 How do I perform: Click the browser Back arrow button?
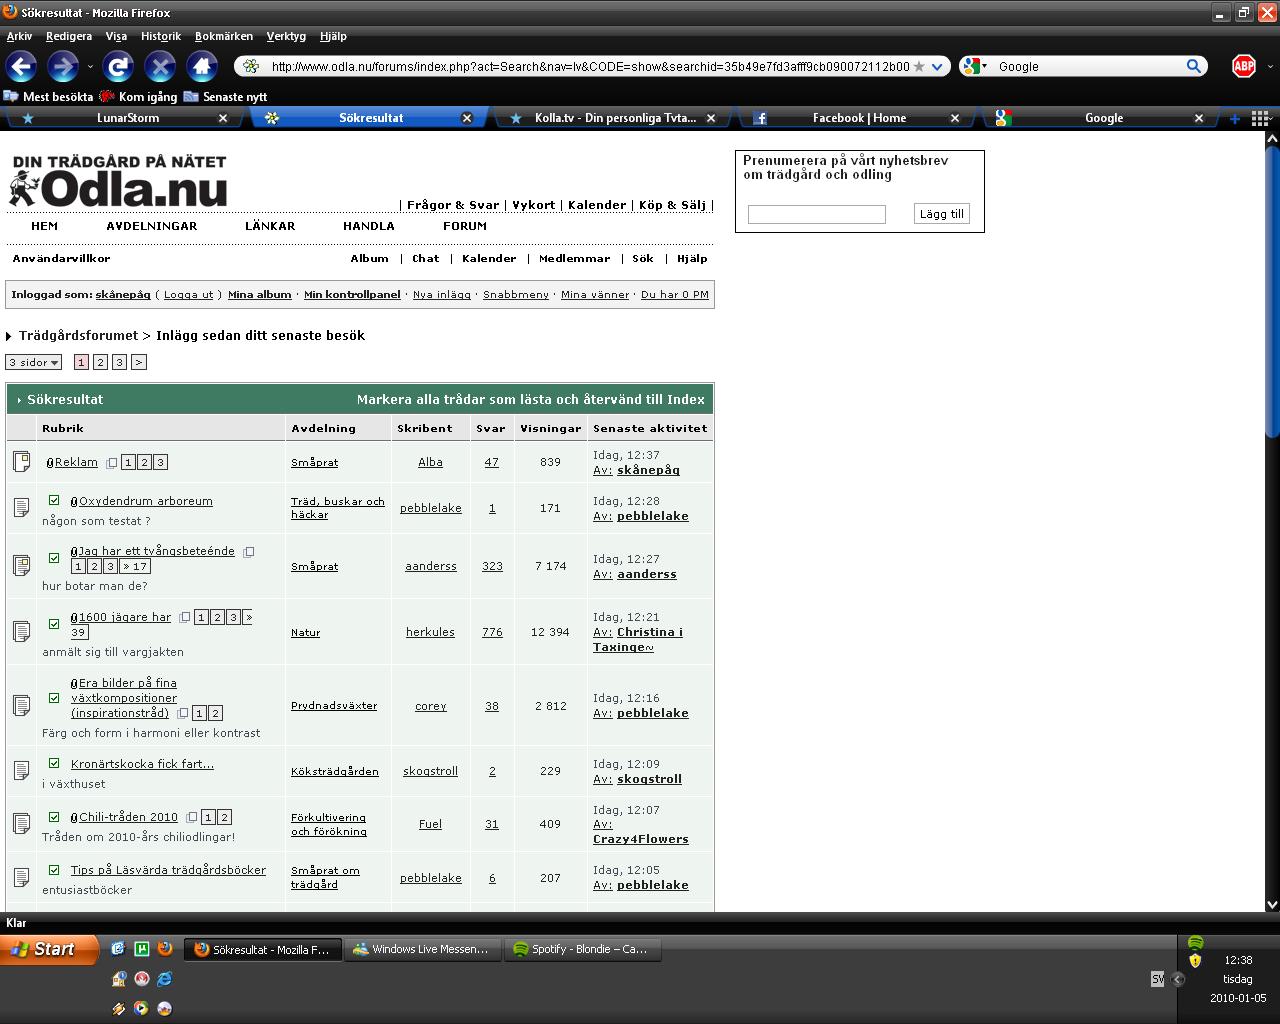(22, 67)
